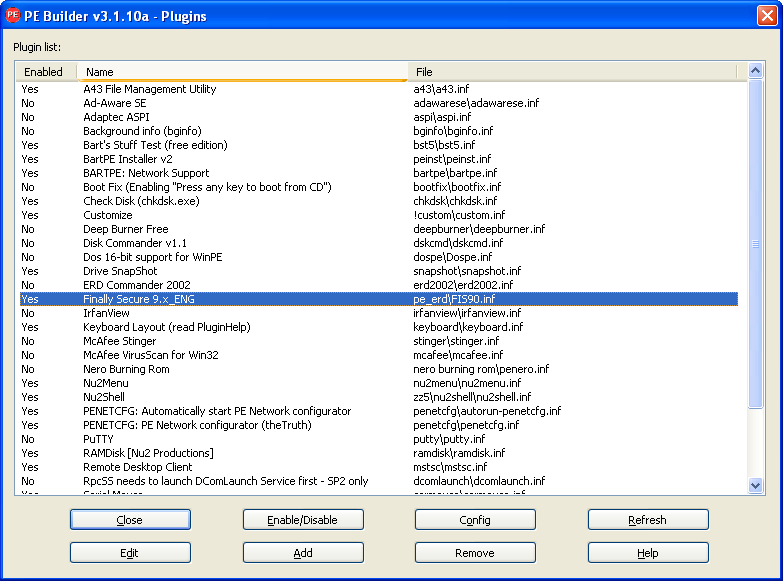Click the file path a43\a43.inf
The width and height of the screenshot is (783, 581).
click(441, 89)
